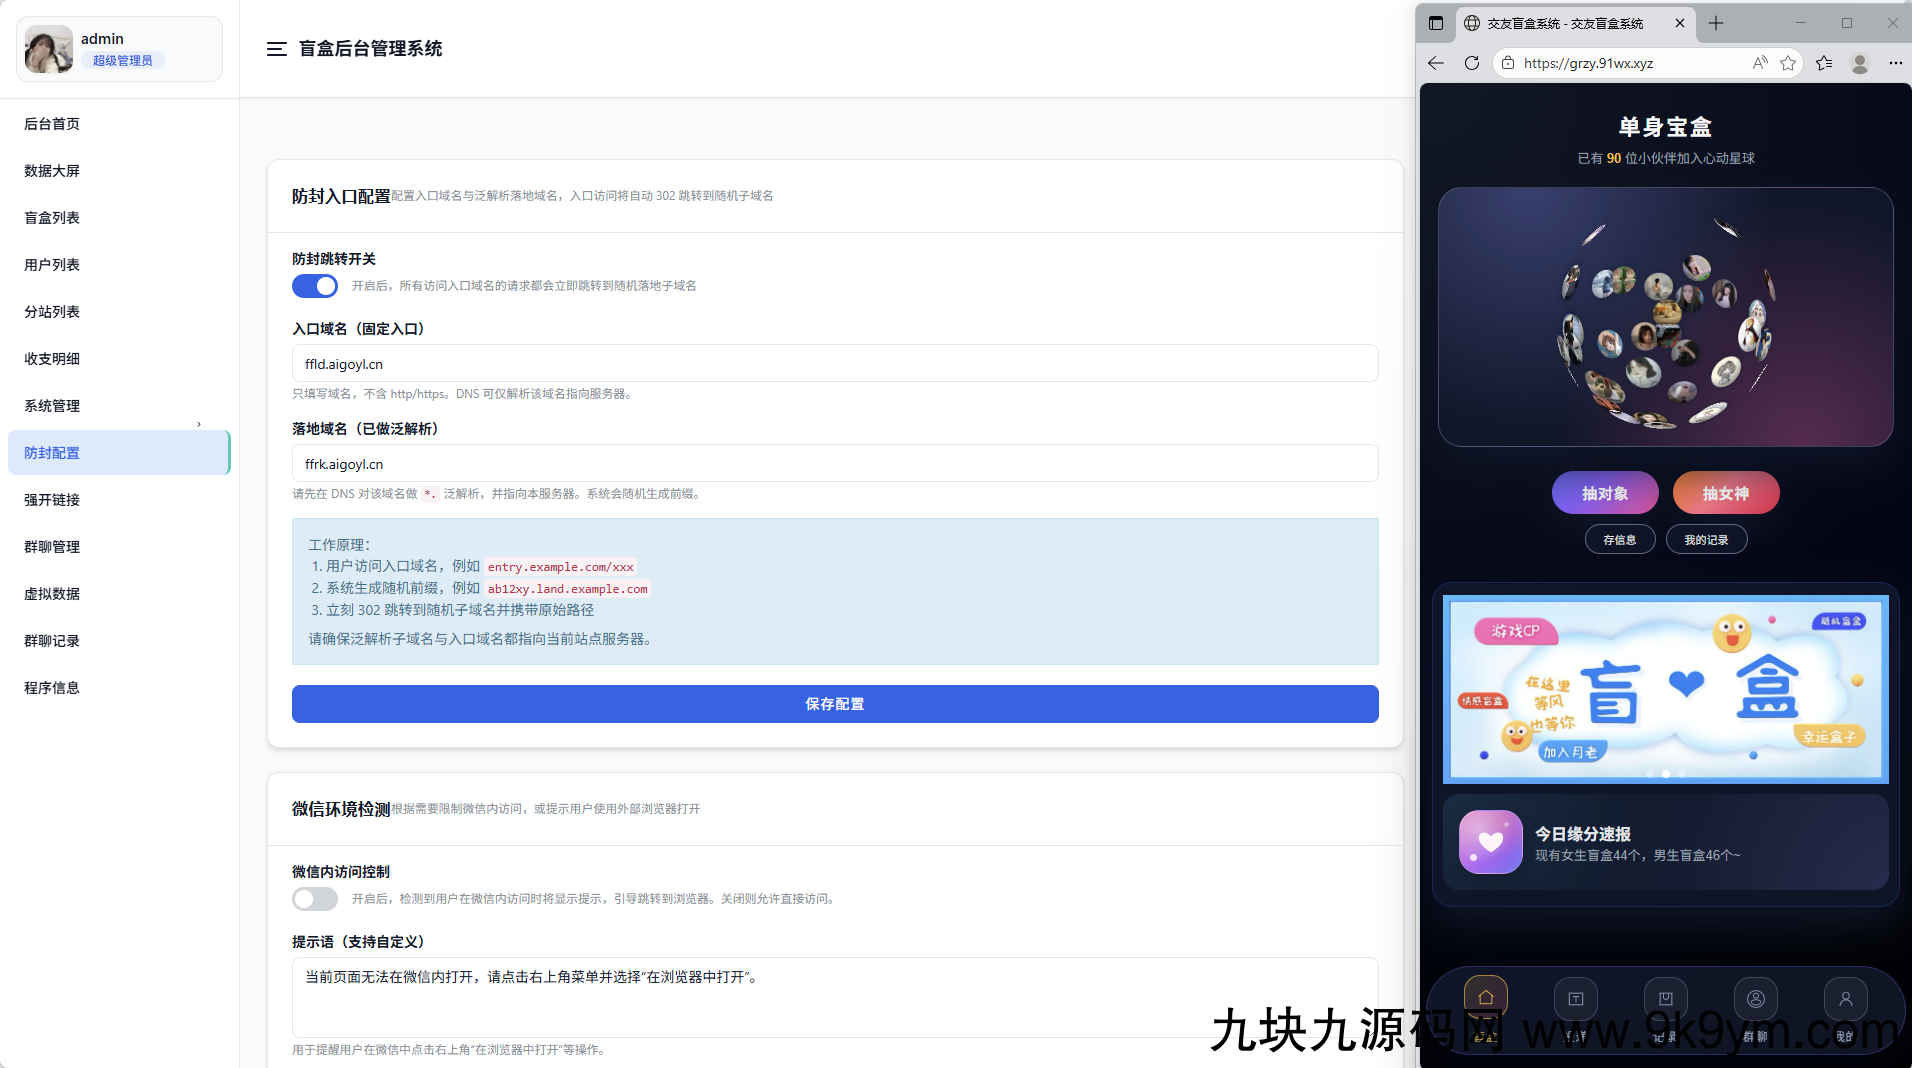The image size is (1912, 1068).
Task: Click the admin avatar image
Action: click(47, 49)
